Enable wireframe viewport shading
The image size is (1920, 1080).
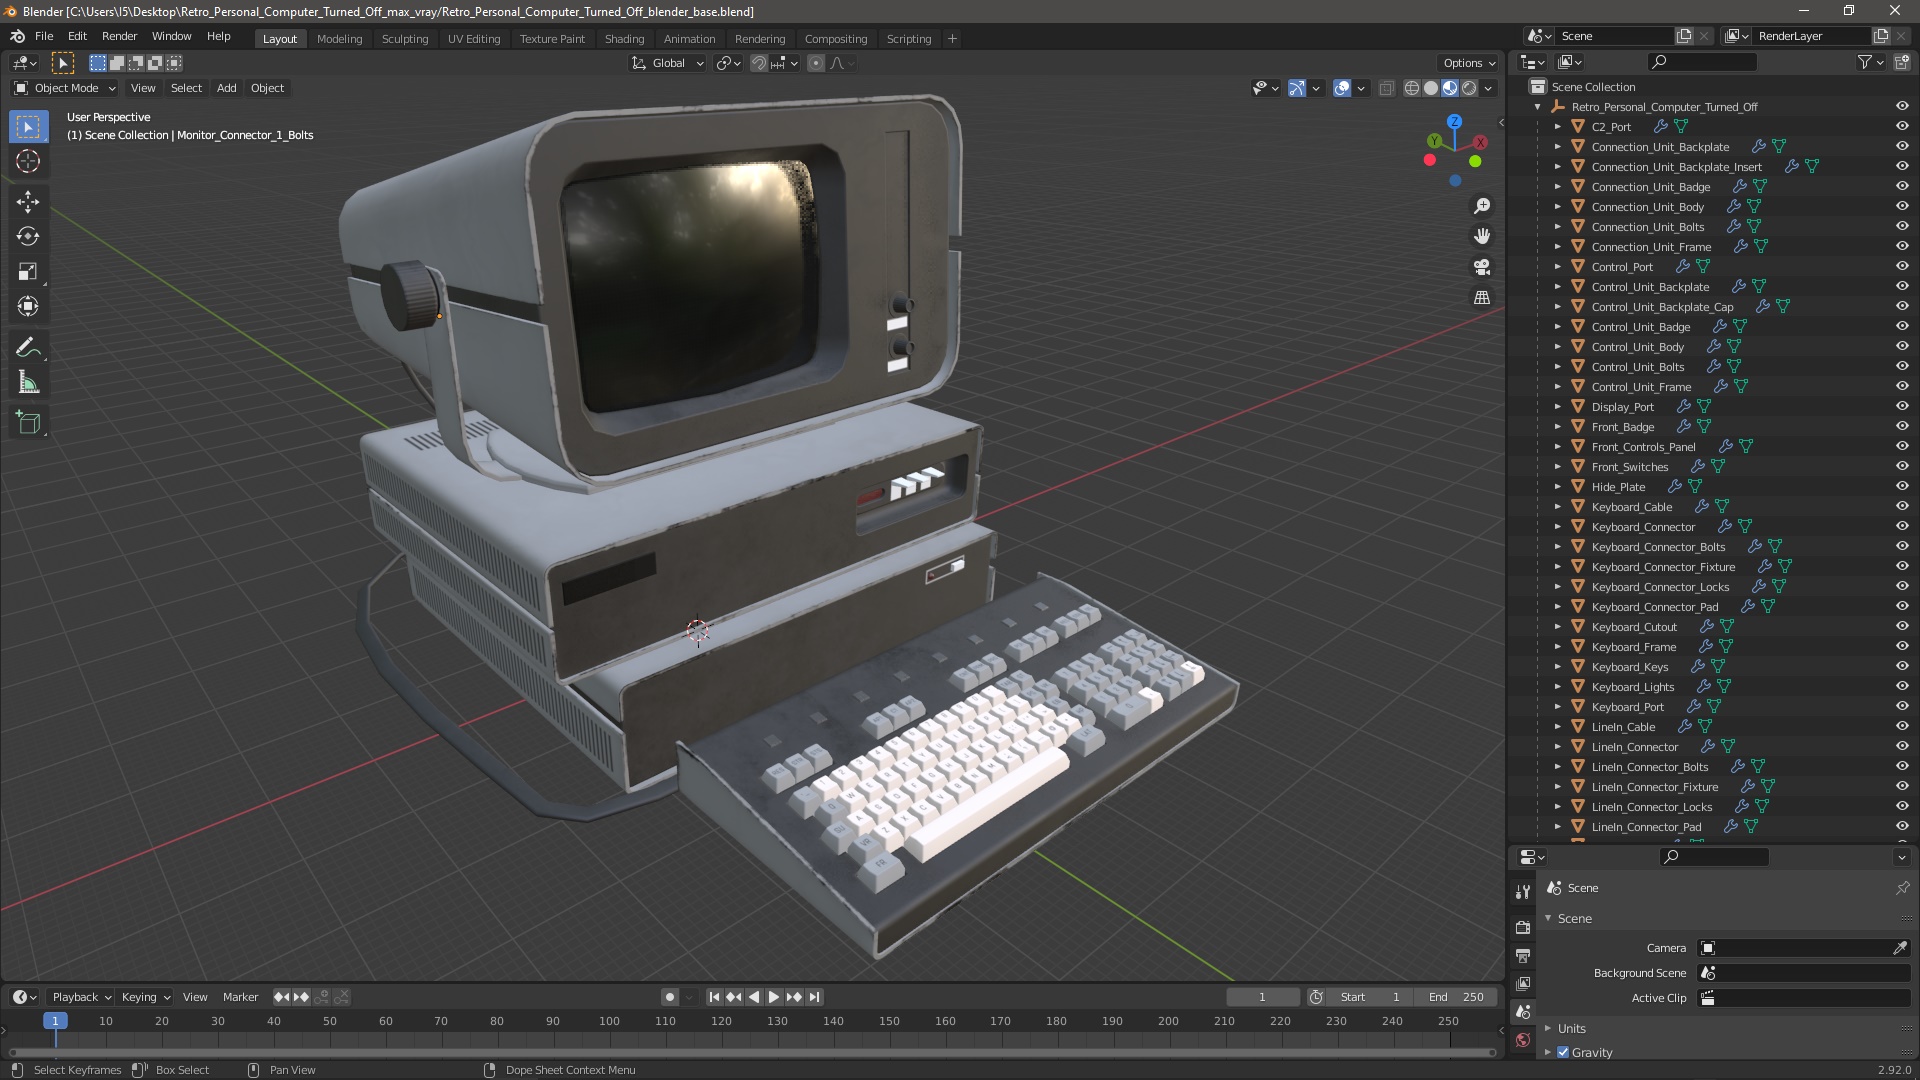tap(1412, 88)
